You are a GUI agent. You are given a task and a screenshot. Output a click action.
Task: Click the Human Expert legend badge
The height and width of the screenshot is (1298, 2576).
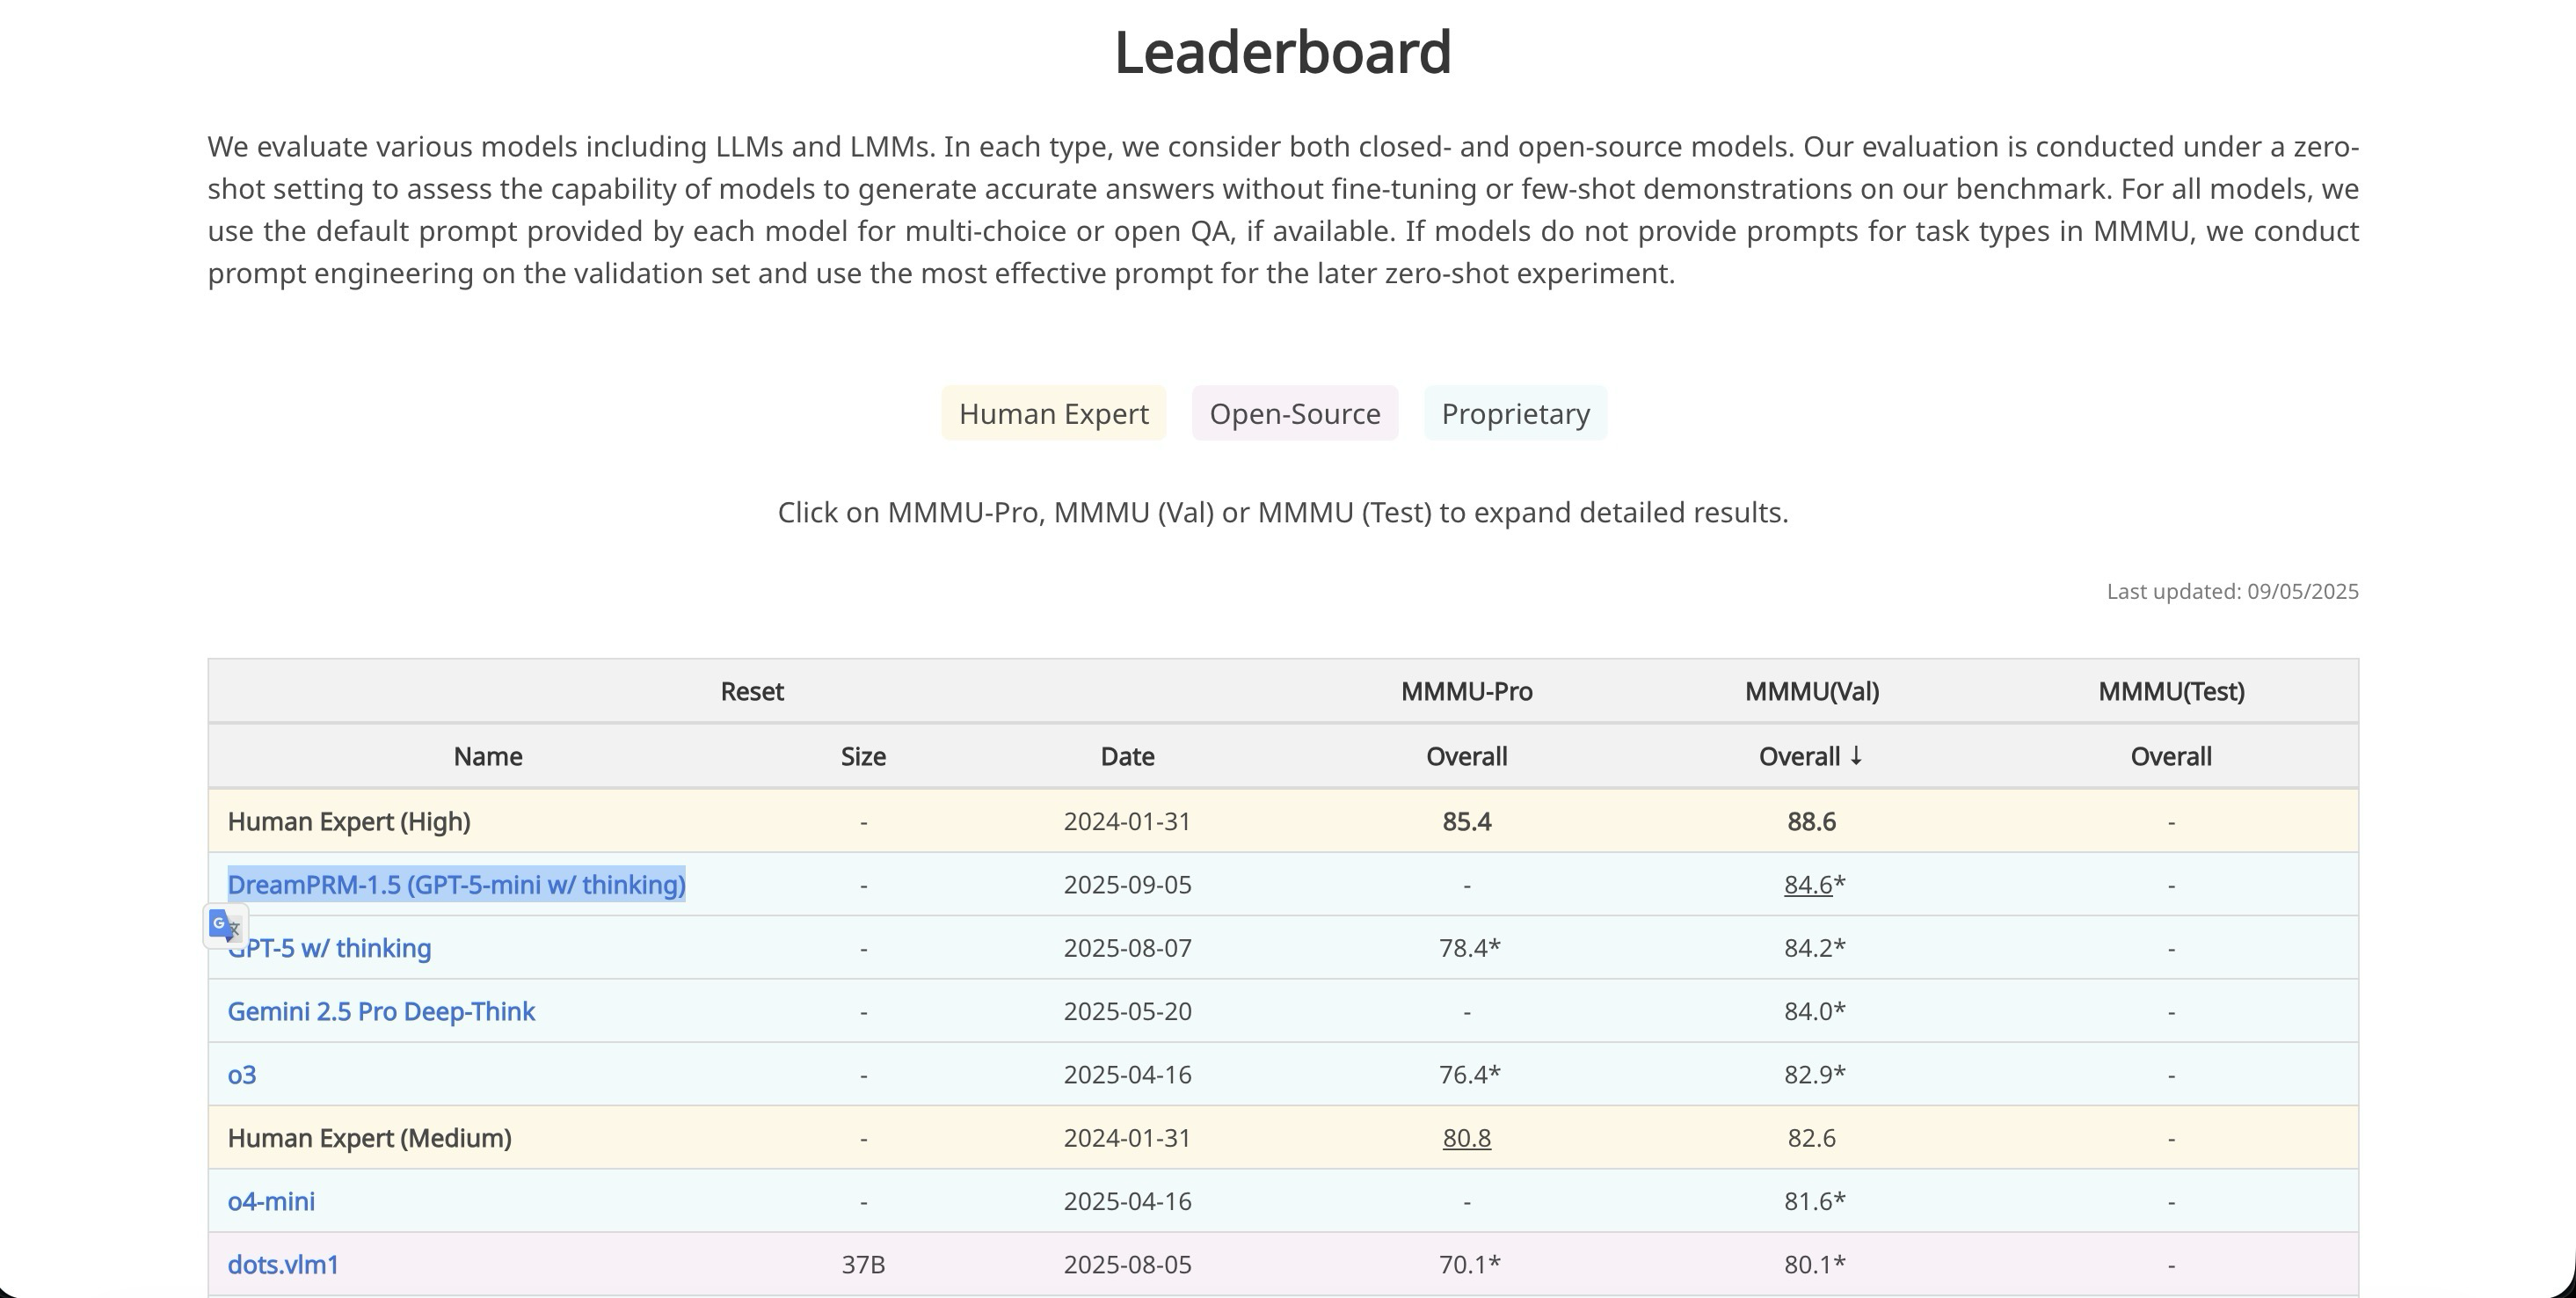coord(1053,413)
